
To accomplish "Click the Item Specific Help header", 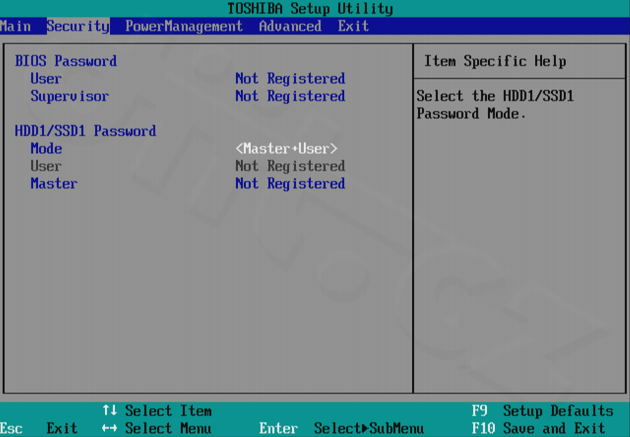I will [495, 61].
